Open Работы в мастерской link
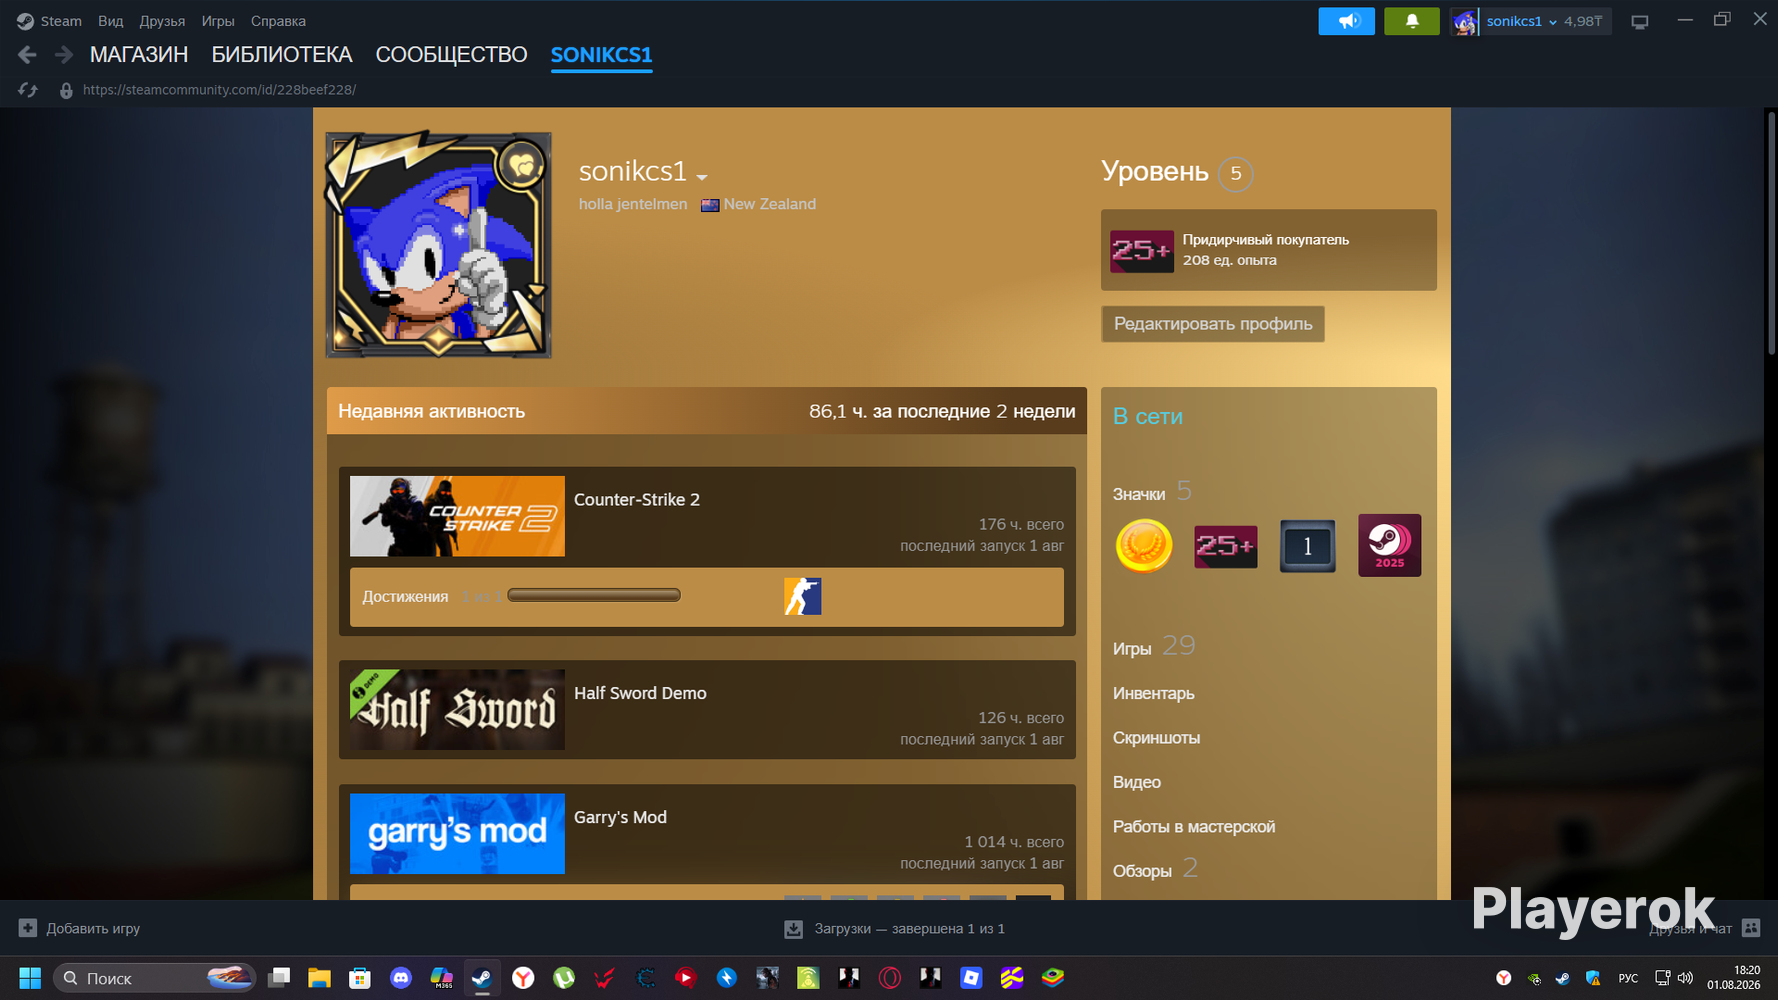The height and width of the screenshot is (1000, 1778). [x=1194, y=827]
